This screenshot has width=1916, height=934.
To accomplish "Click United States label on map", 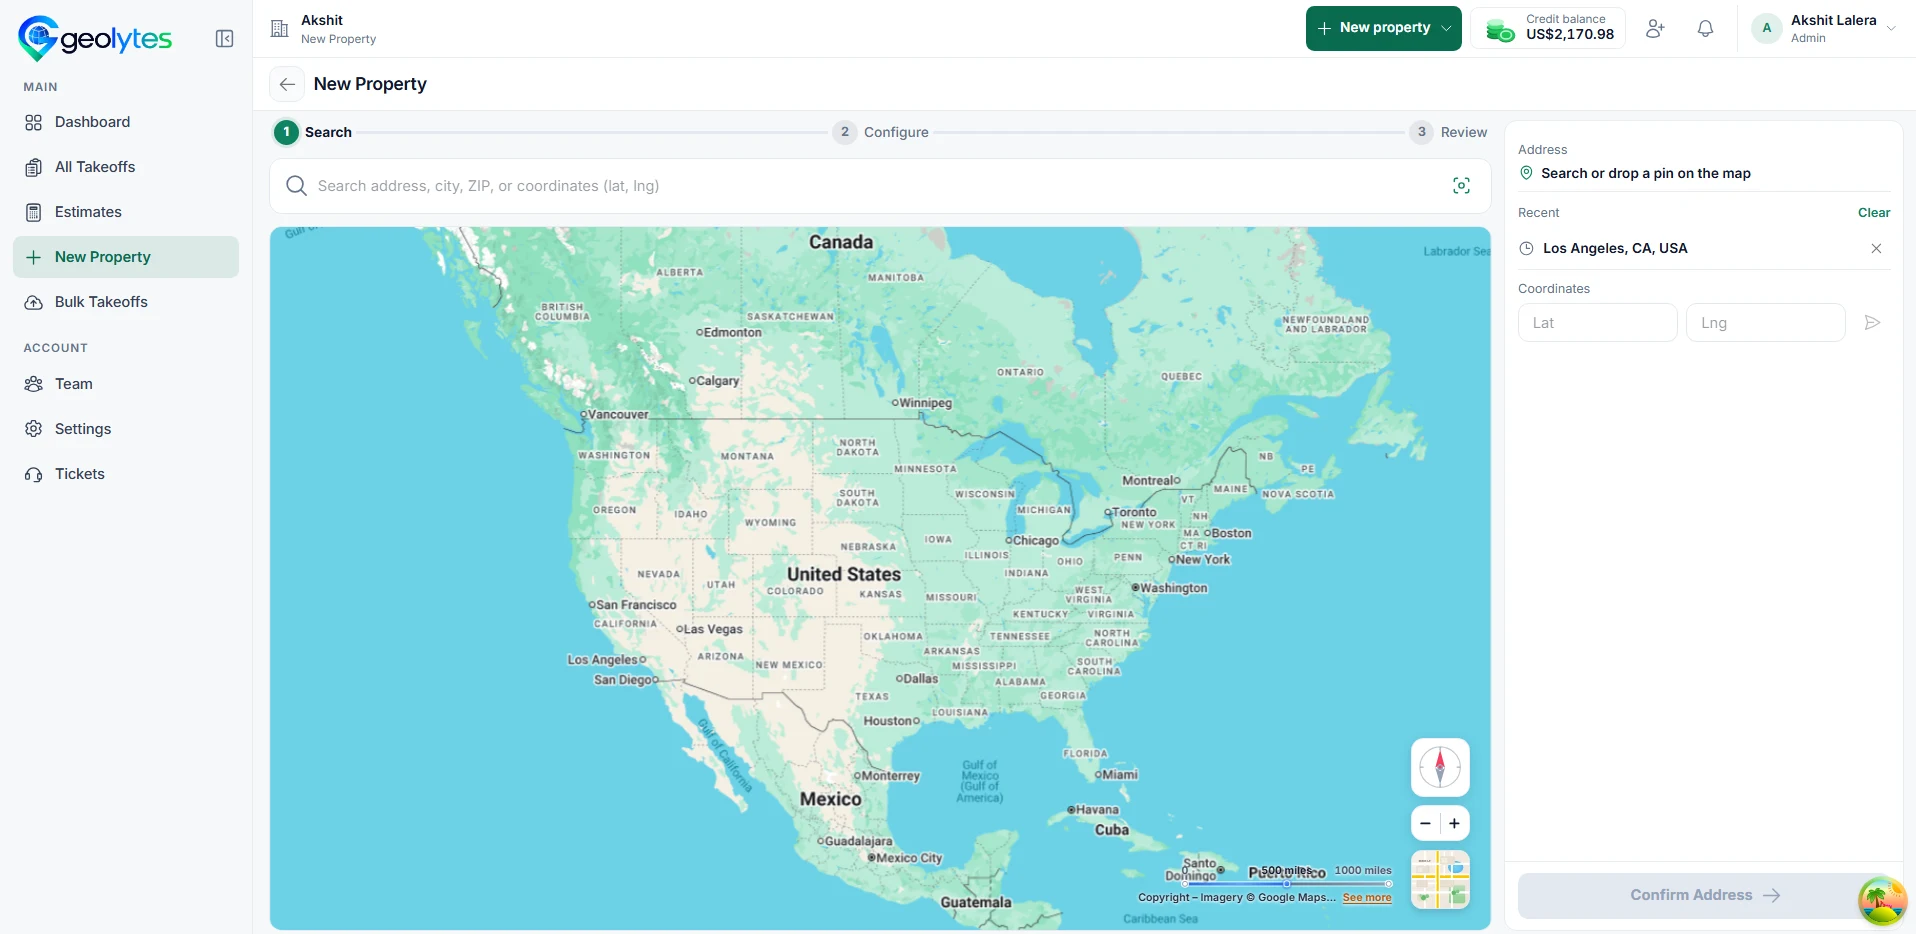I will [x=844, y=575].
